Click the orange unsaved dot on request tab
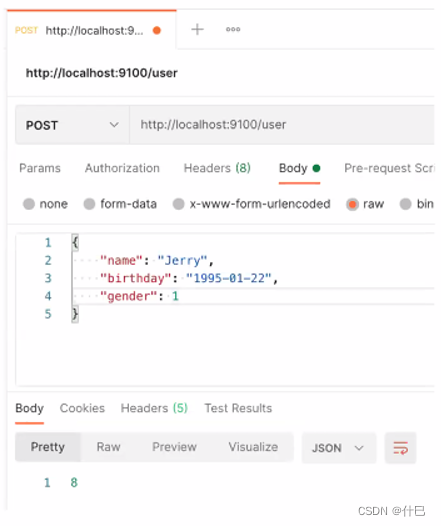 click(x=157, y=31)
